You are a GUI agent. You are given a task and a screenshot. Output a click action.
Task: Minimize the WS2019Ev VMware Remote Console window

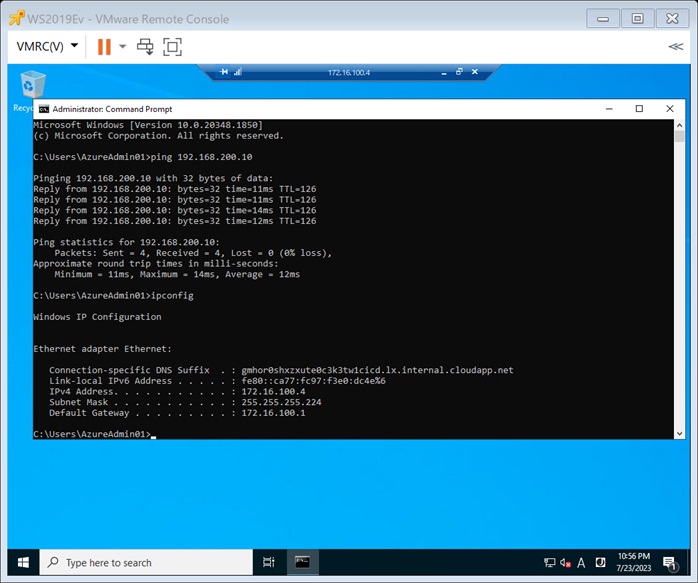coord(603,19)
